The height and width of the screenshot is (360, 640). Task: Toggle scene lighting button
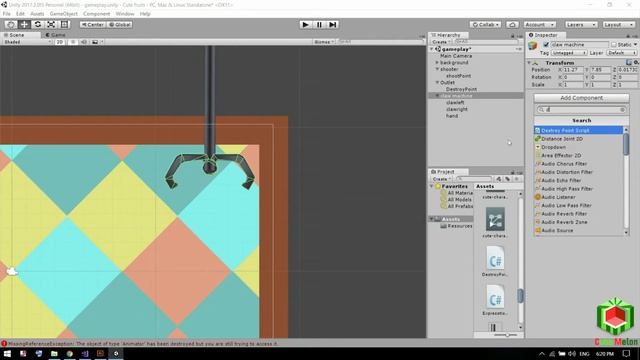(x=73, y=42)
